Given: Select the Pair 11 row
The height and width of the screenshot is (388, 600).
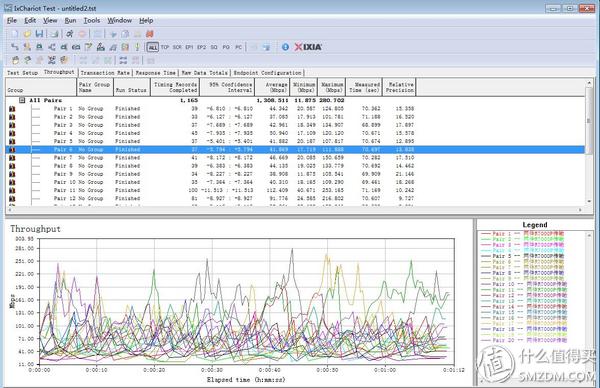Looking at the screenshot, I should click(295, 190).
